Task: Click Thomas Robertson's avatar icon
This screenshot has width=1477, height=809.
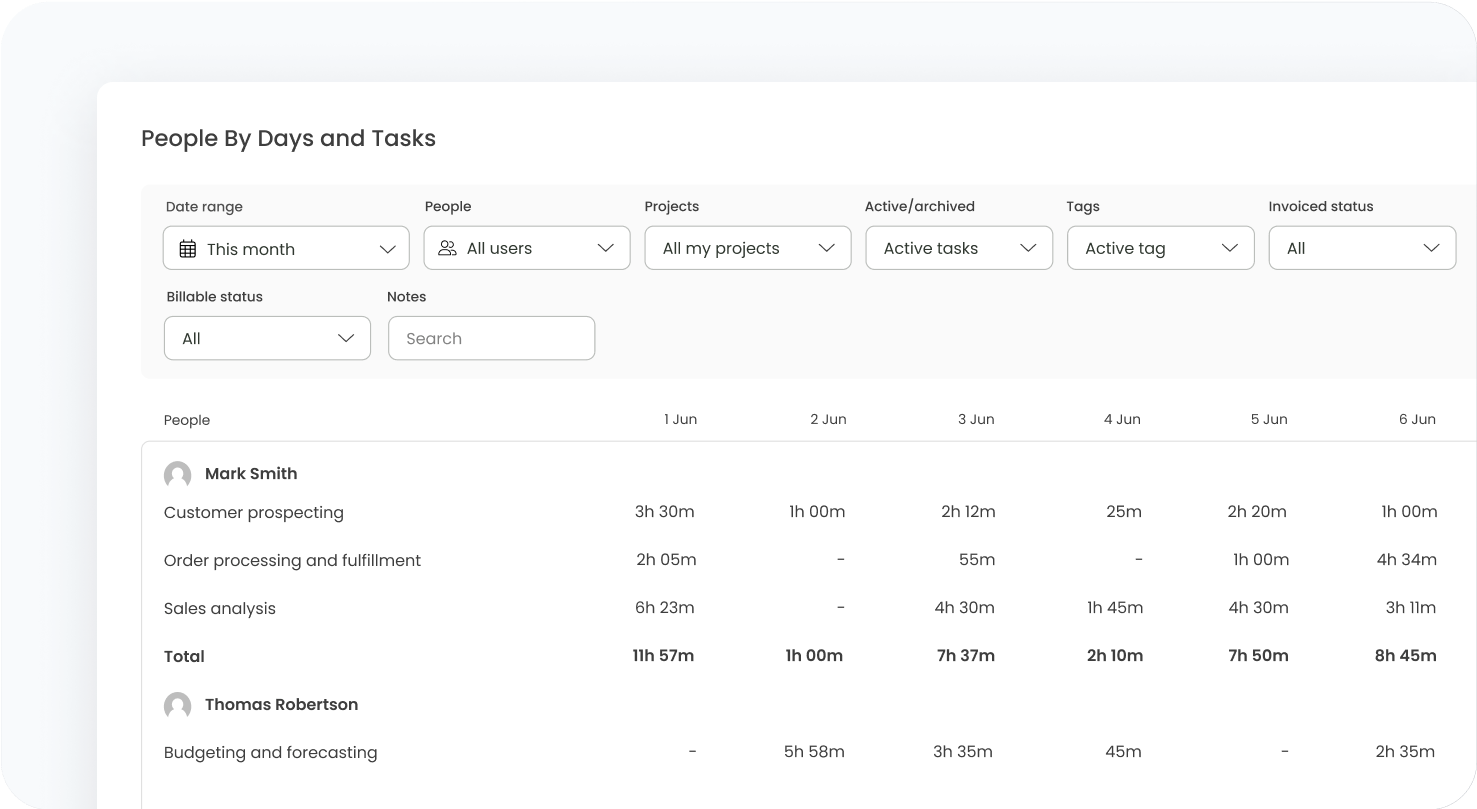Action: point(178,705)
